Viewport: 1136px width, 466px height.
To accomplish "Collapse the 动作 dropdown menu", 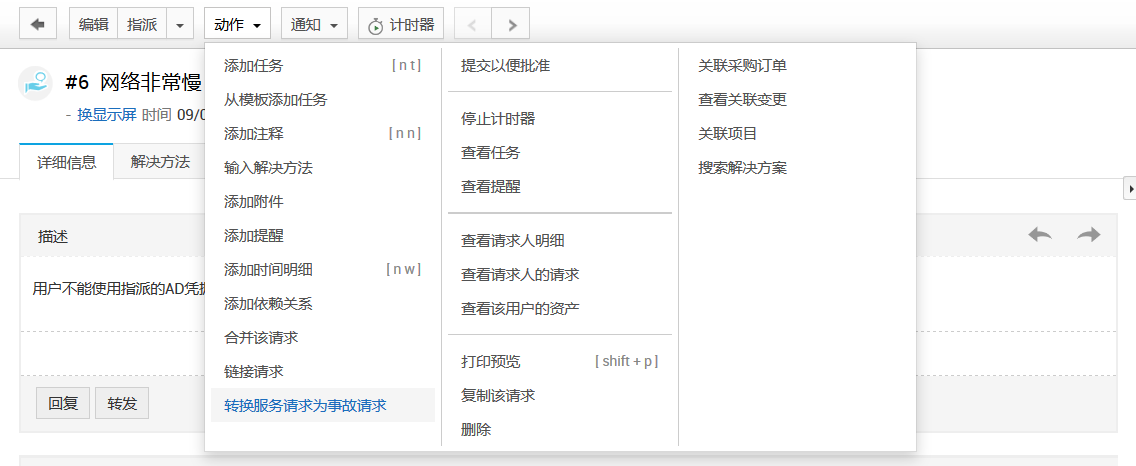I will [x=237, y=25].
